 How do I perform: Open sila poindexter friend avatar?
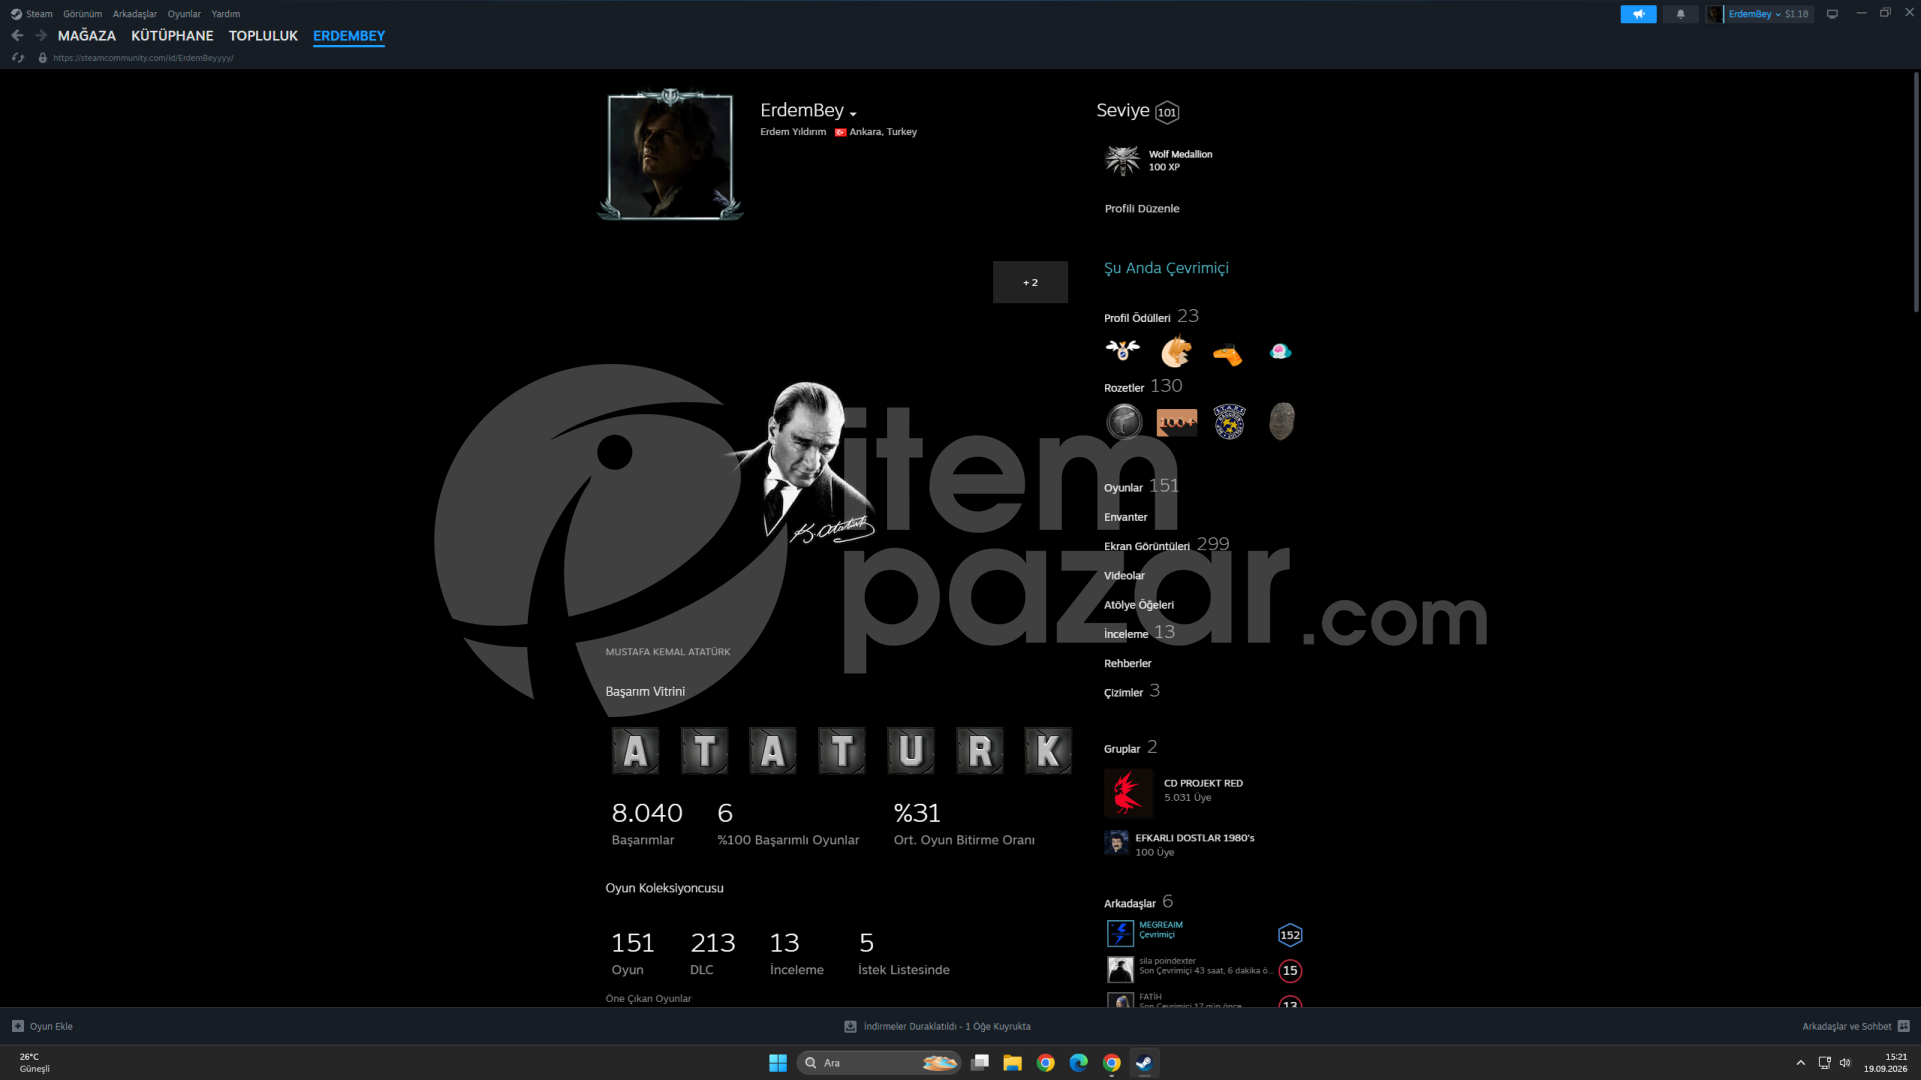[1120, 969]
